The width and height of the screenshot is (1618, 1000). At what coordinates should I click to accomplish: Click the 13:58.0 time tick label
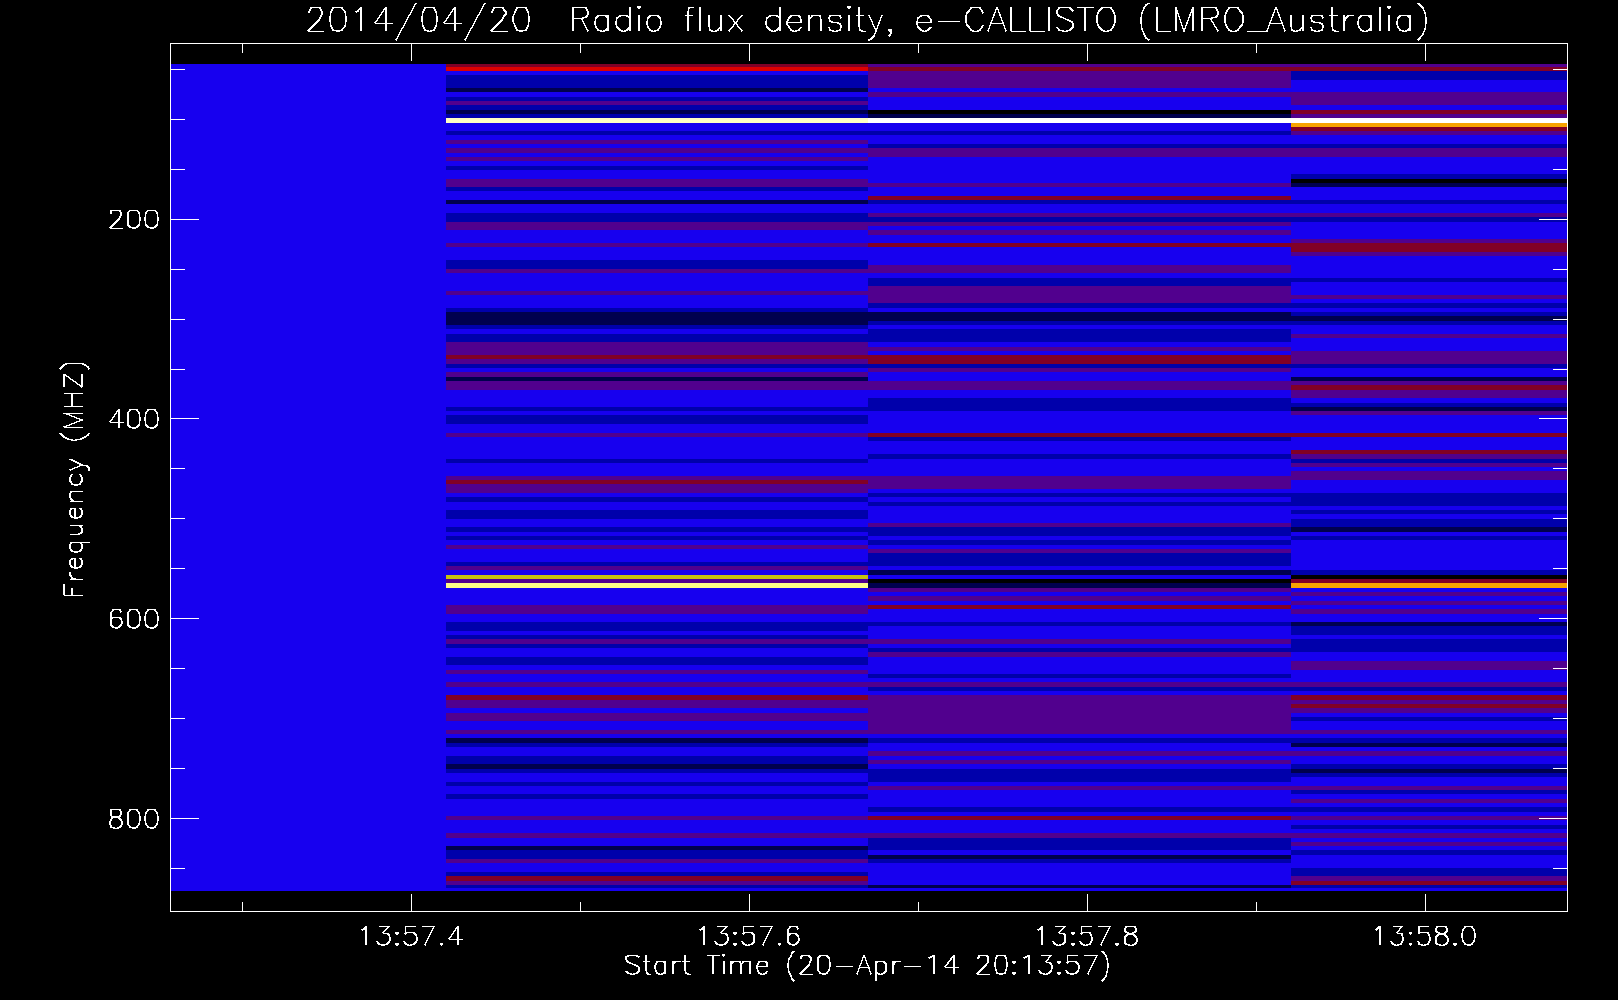point(1424,937)
